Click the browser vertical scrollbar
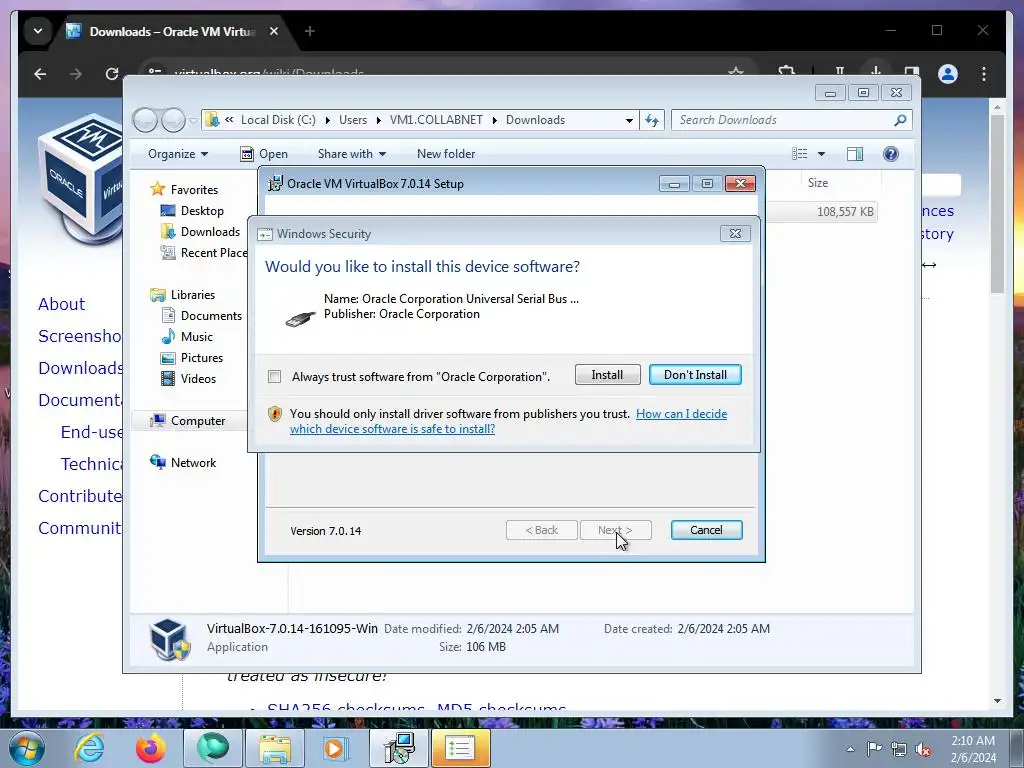 (997, 204)
